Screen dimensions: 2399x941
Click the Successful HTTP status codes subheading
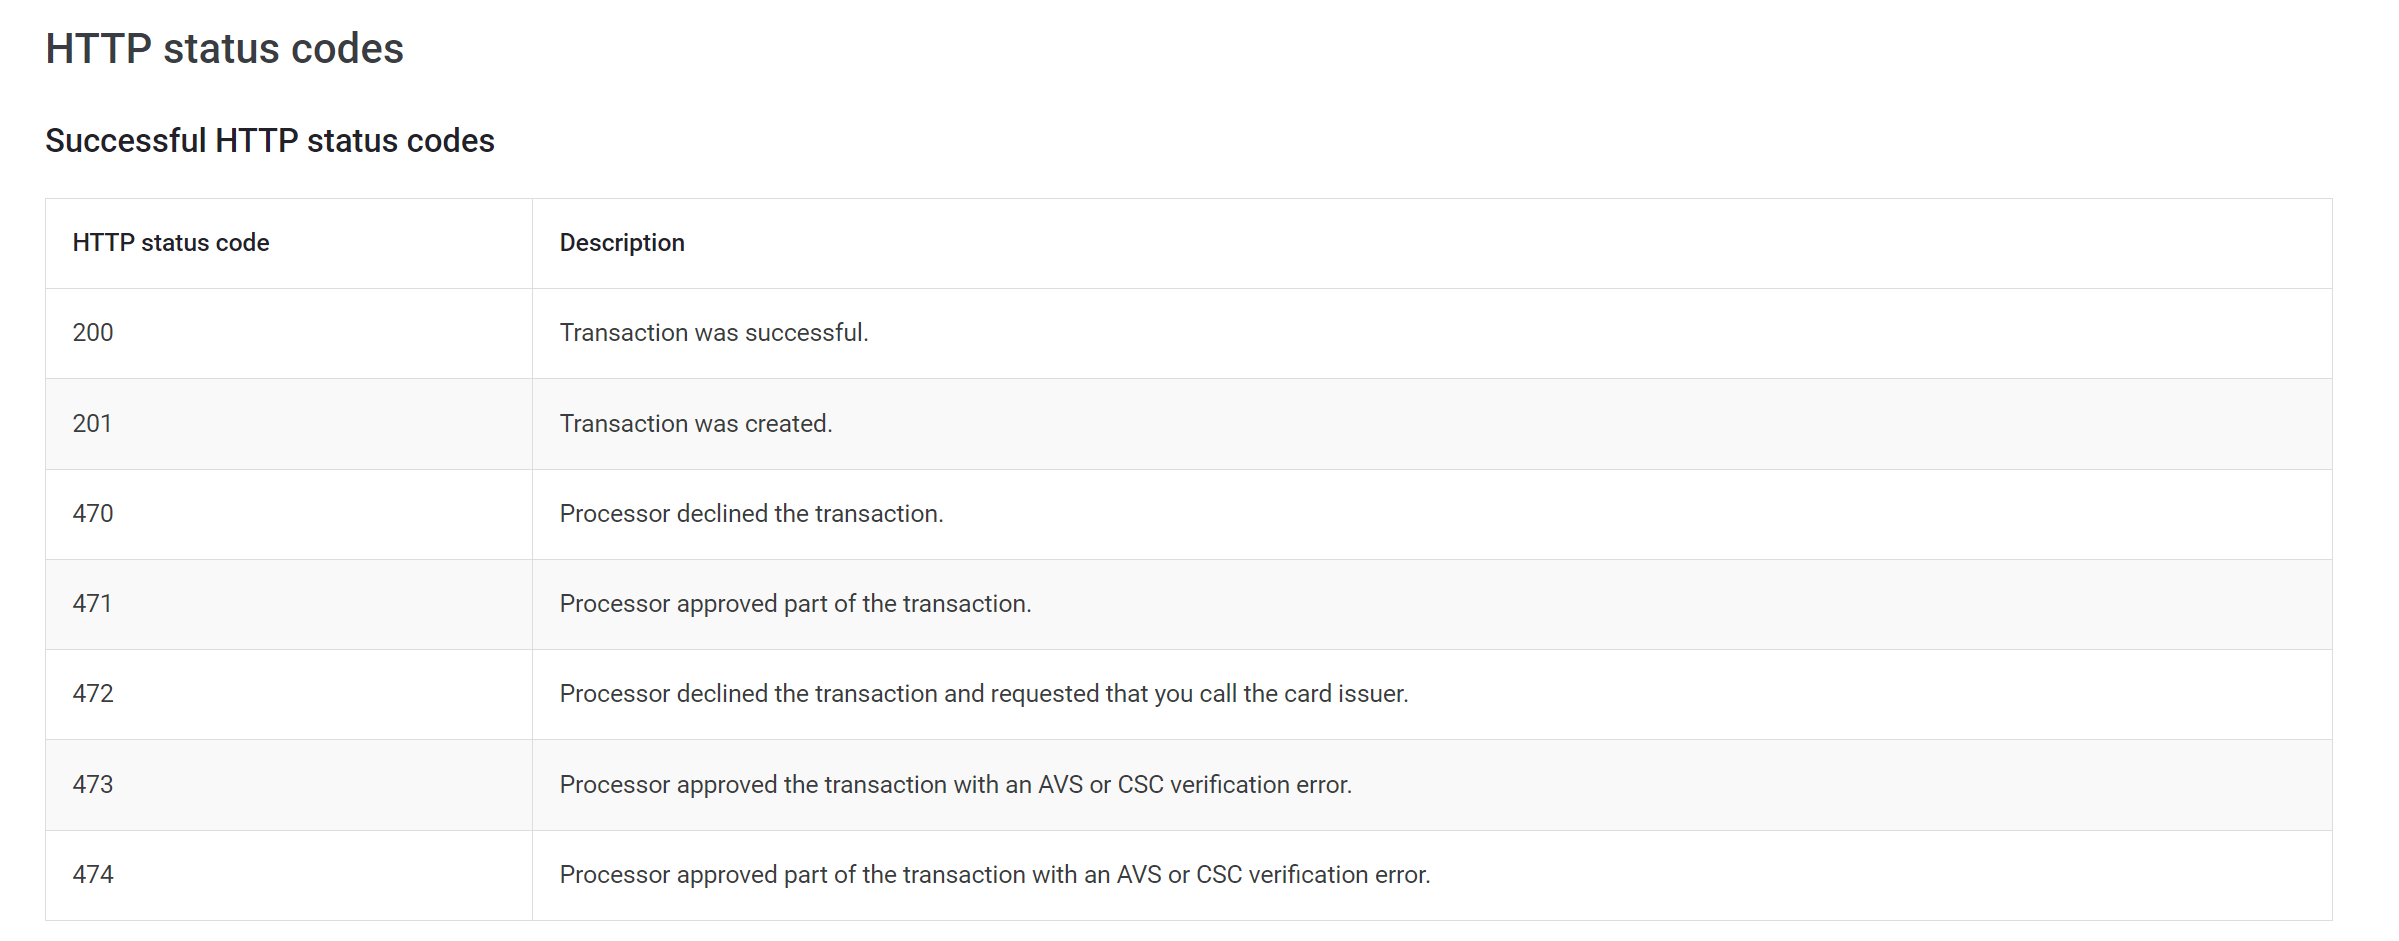(x=270, y=141)
